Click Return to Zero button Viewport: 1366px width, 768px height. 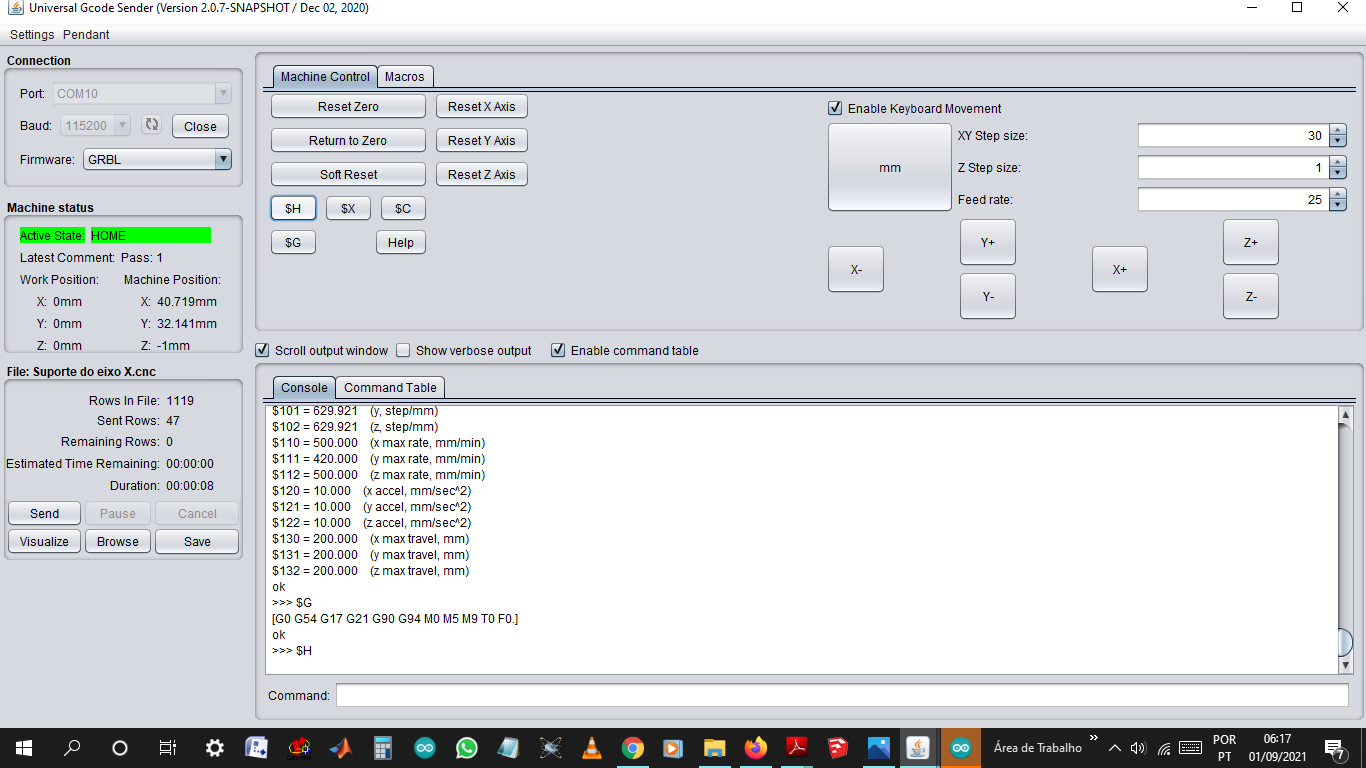(348, 140)
